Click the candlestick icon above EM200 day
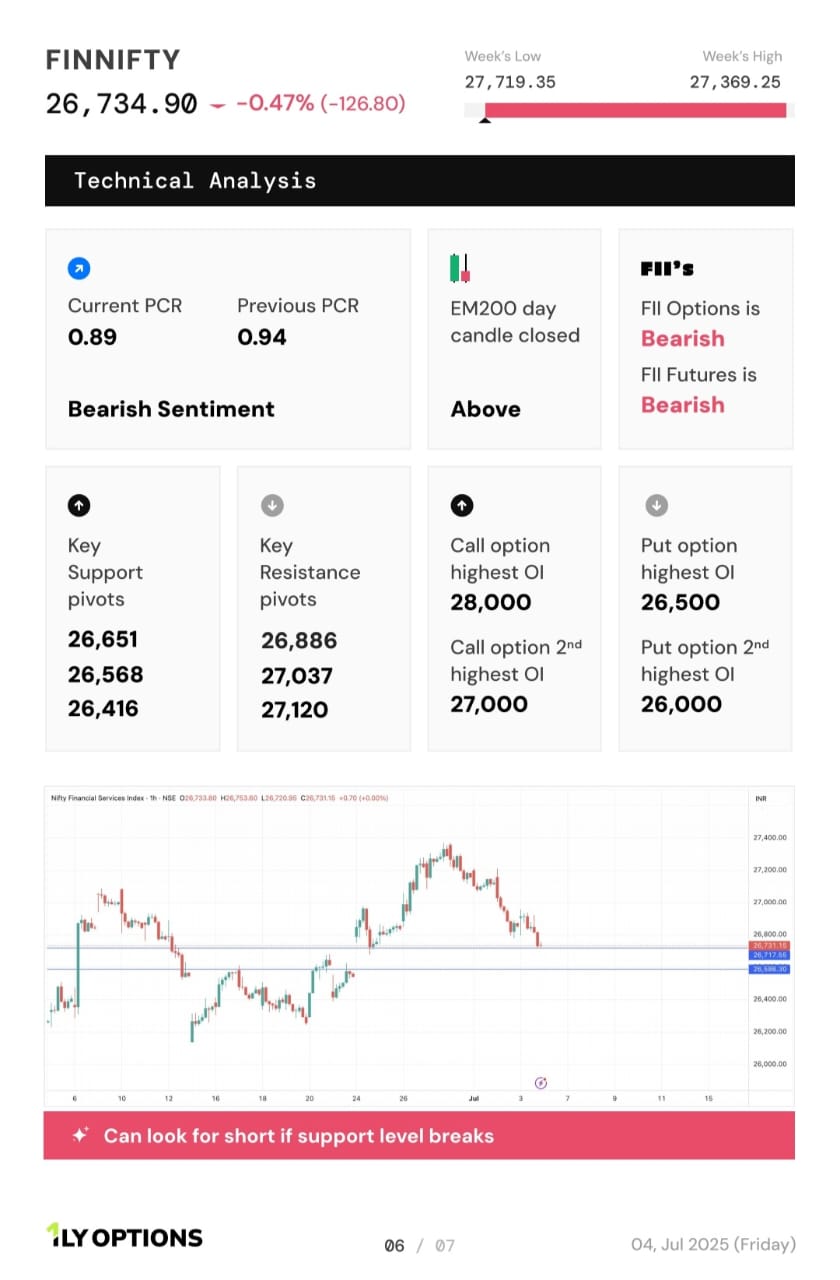This screenshot has width=840, height=1280. click(x=460, y=268)
